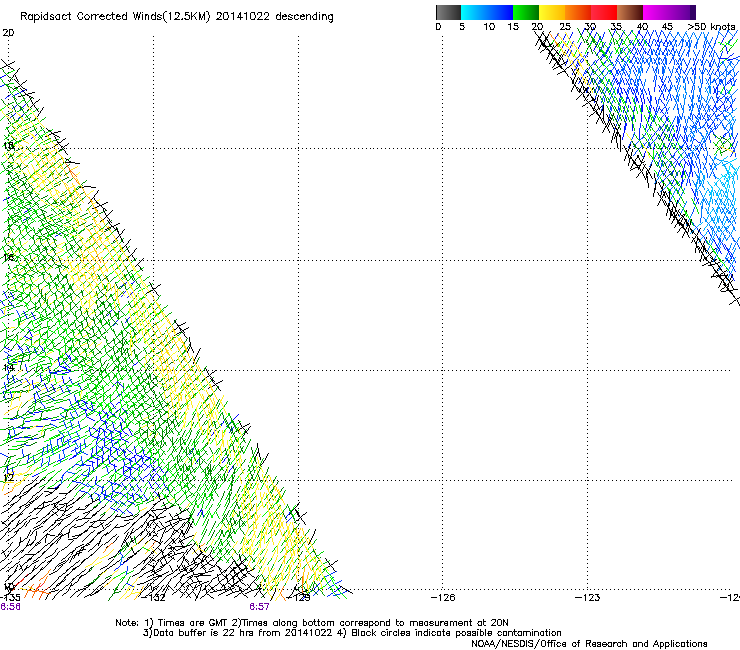The width and height of the screenshot is (740, 650).
Task: Click the red 30-35 knots legend segment
Action: (x=604, y=12)
